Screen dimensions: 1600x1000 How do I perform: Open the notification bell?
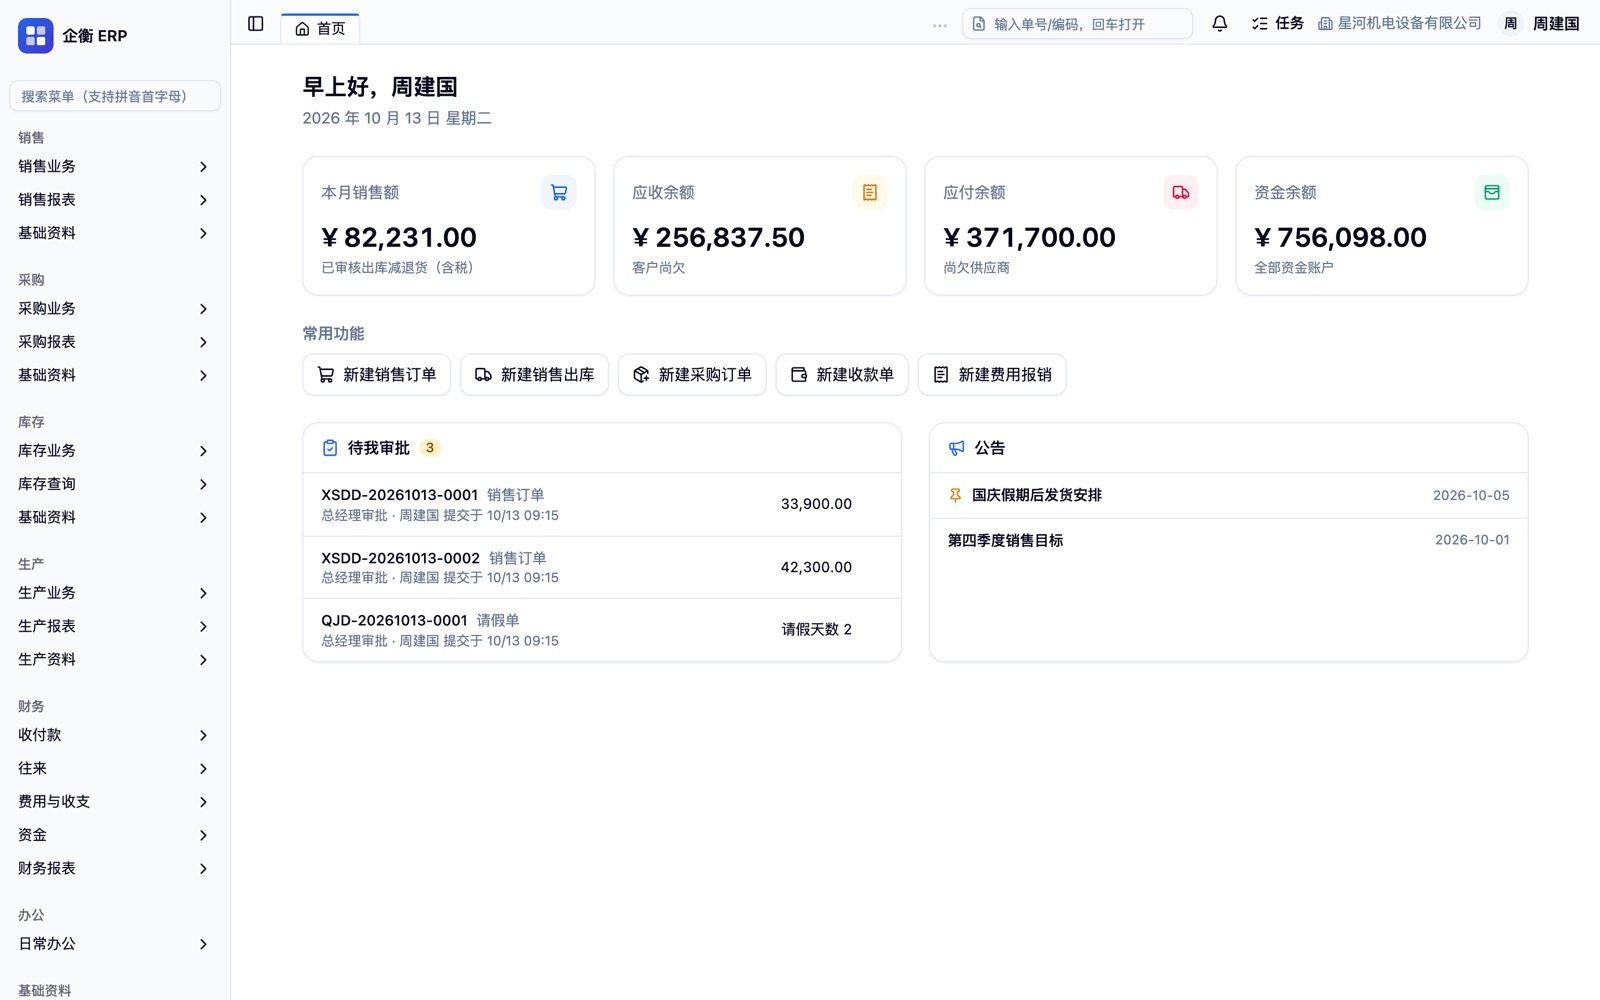tap(1220, 23)
